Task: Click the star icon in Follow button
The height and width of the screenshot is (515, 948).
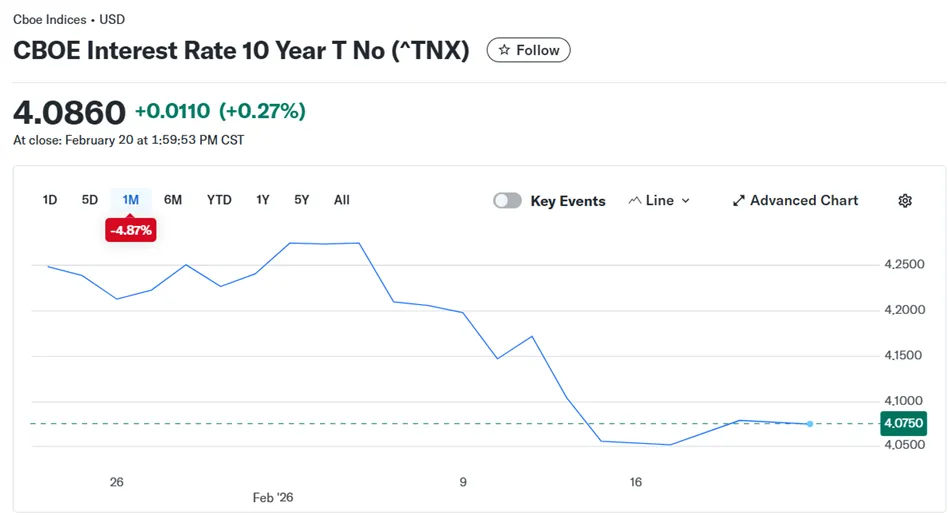Action: click(x=504, y=50)
